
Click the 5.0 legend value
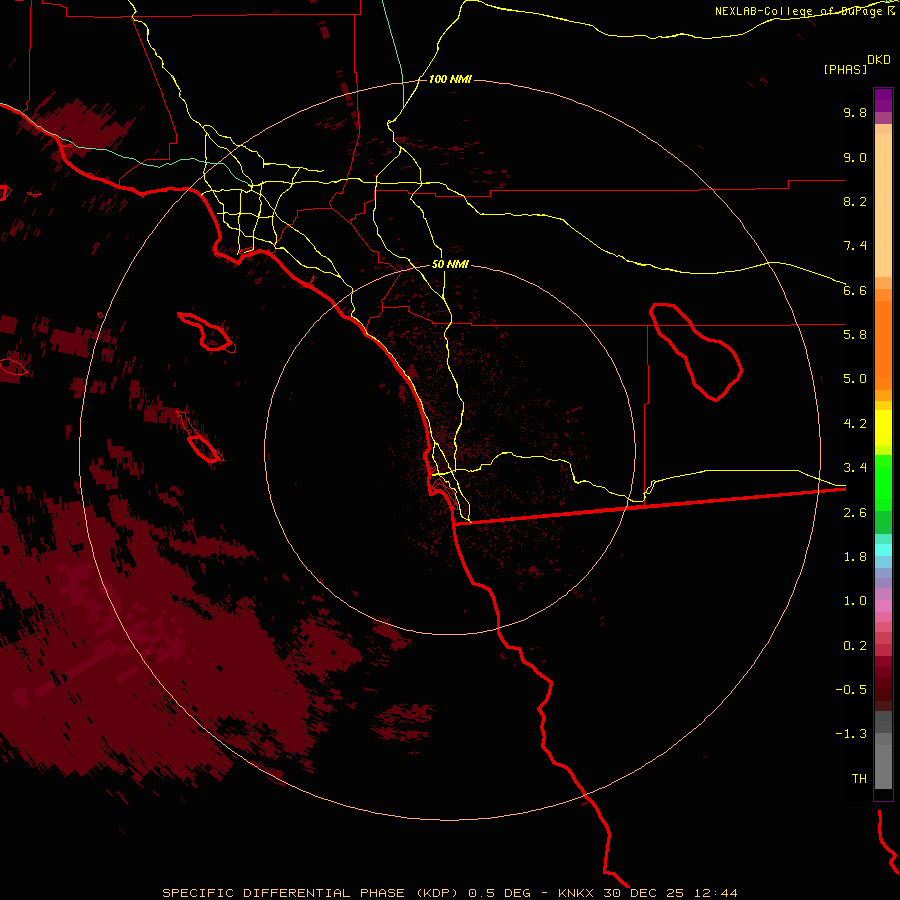click(855, 379)
